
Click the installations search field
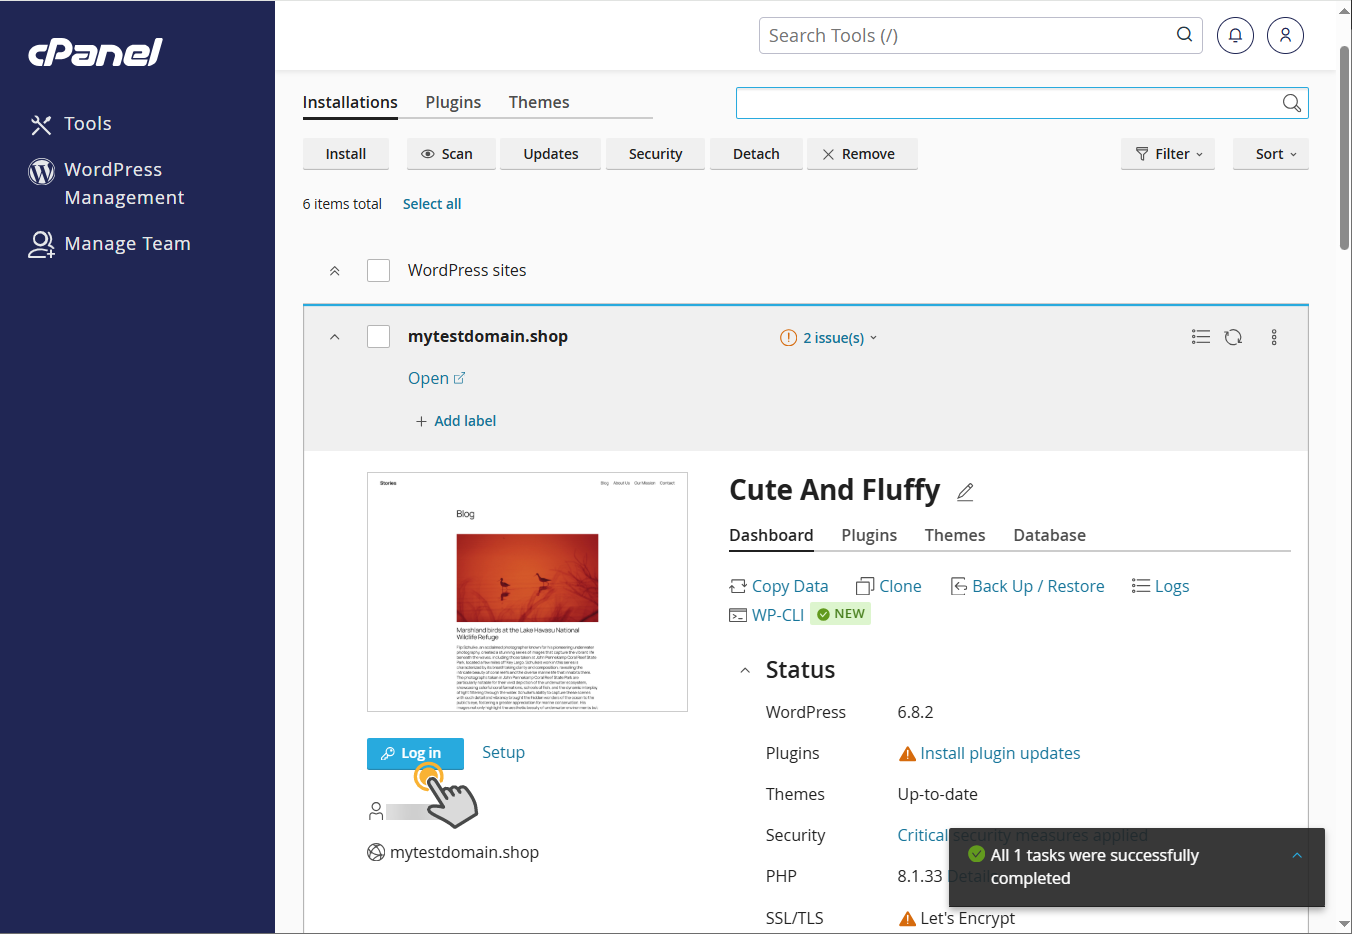click(x=1022, y=103)
